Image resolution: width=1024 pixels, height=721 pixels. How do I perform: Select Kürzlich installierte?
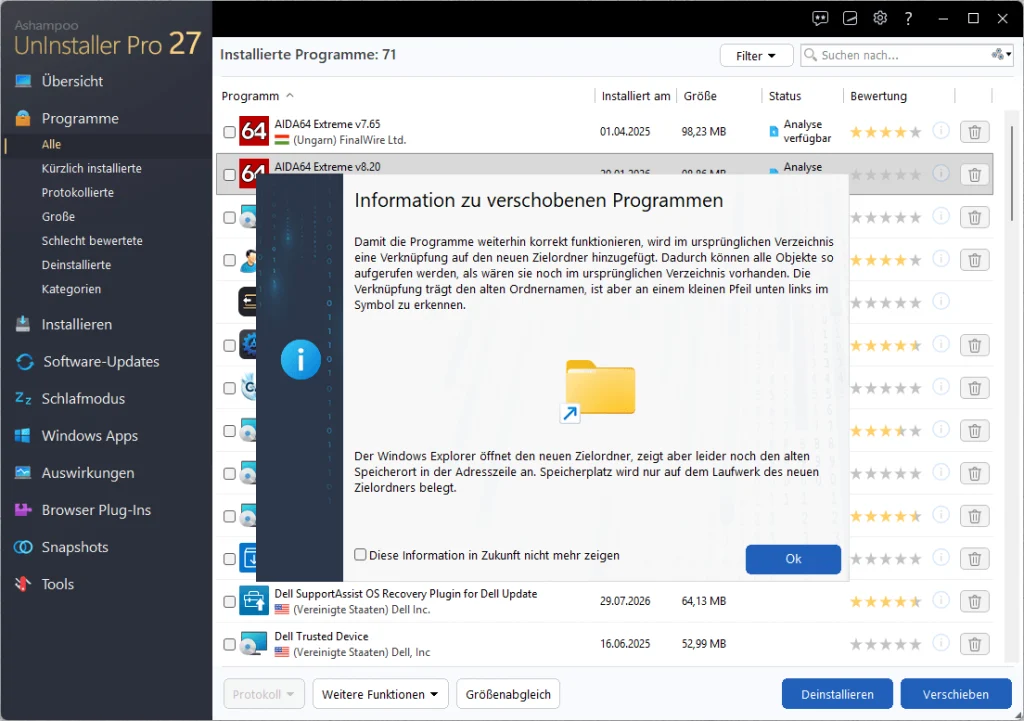pyautogui.click(x=91, y=168)
